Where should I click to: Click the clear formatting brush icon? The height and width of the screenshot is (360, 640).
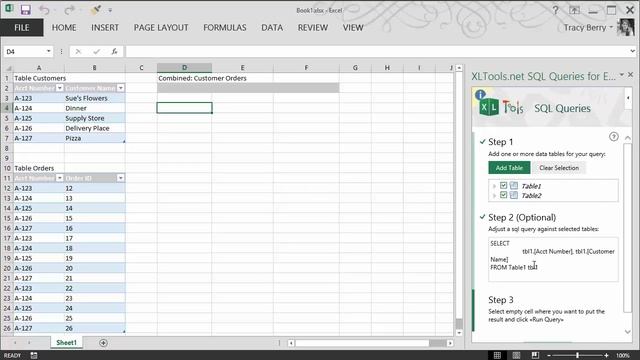(95, 9)
